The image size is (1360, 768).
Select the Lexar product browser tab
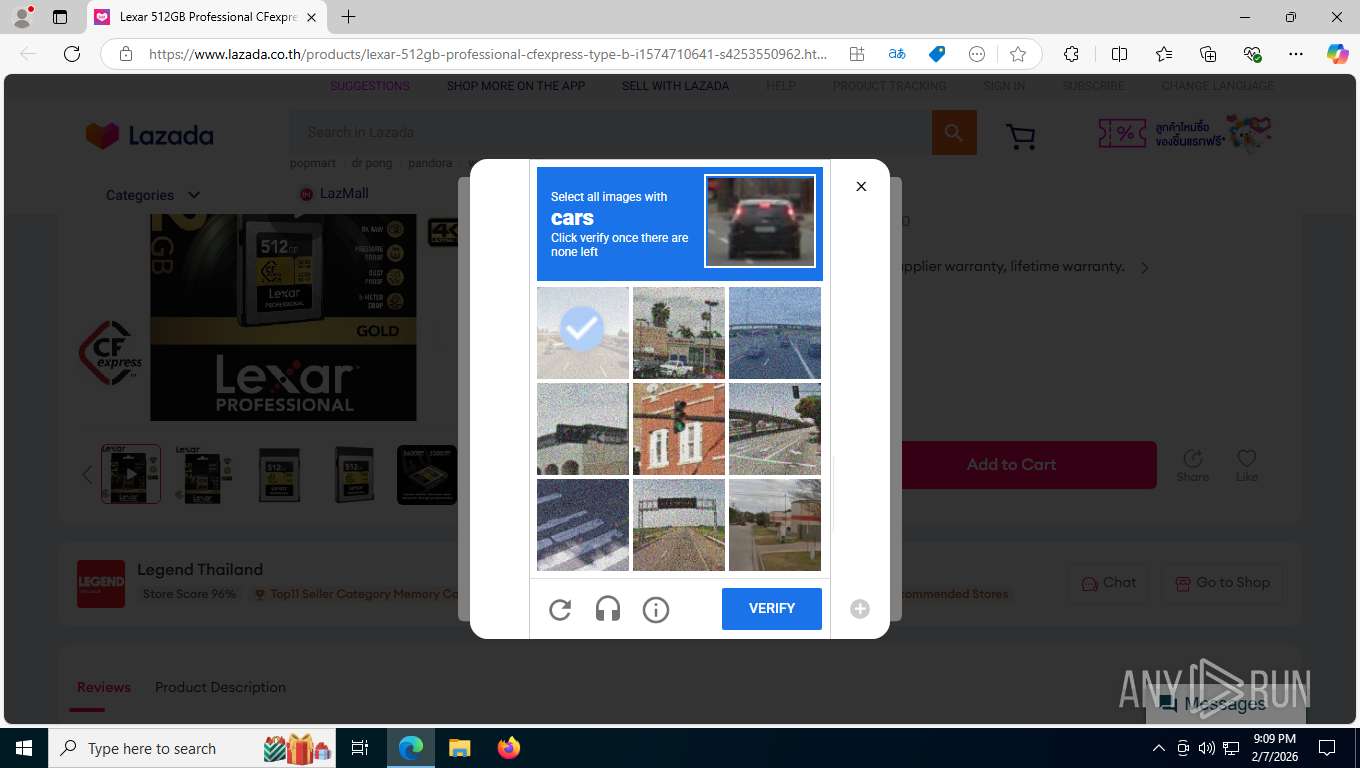point(207,17)
